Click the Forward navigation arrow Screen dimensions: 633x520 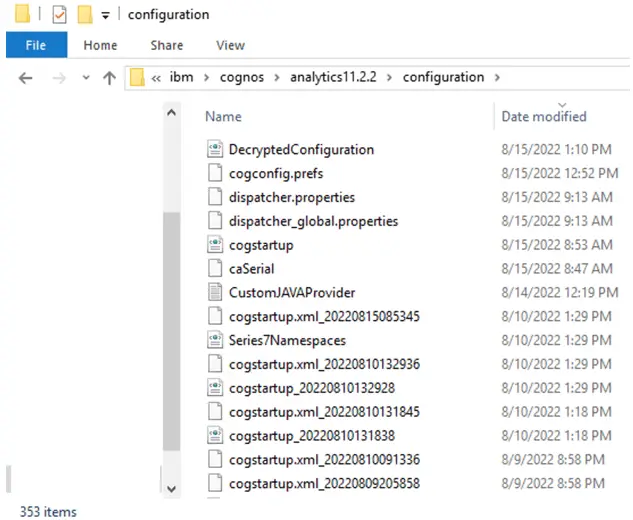pos(59,78)
